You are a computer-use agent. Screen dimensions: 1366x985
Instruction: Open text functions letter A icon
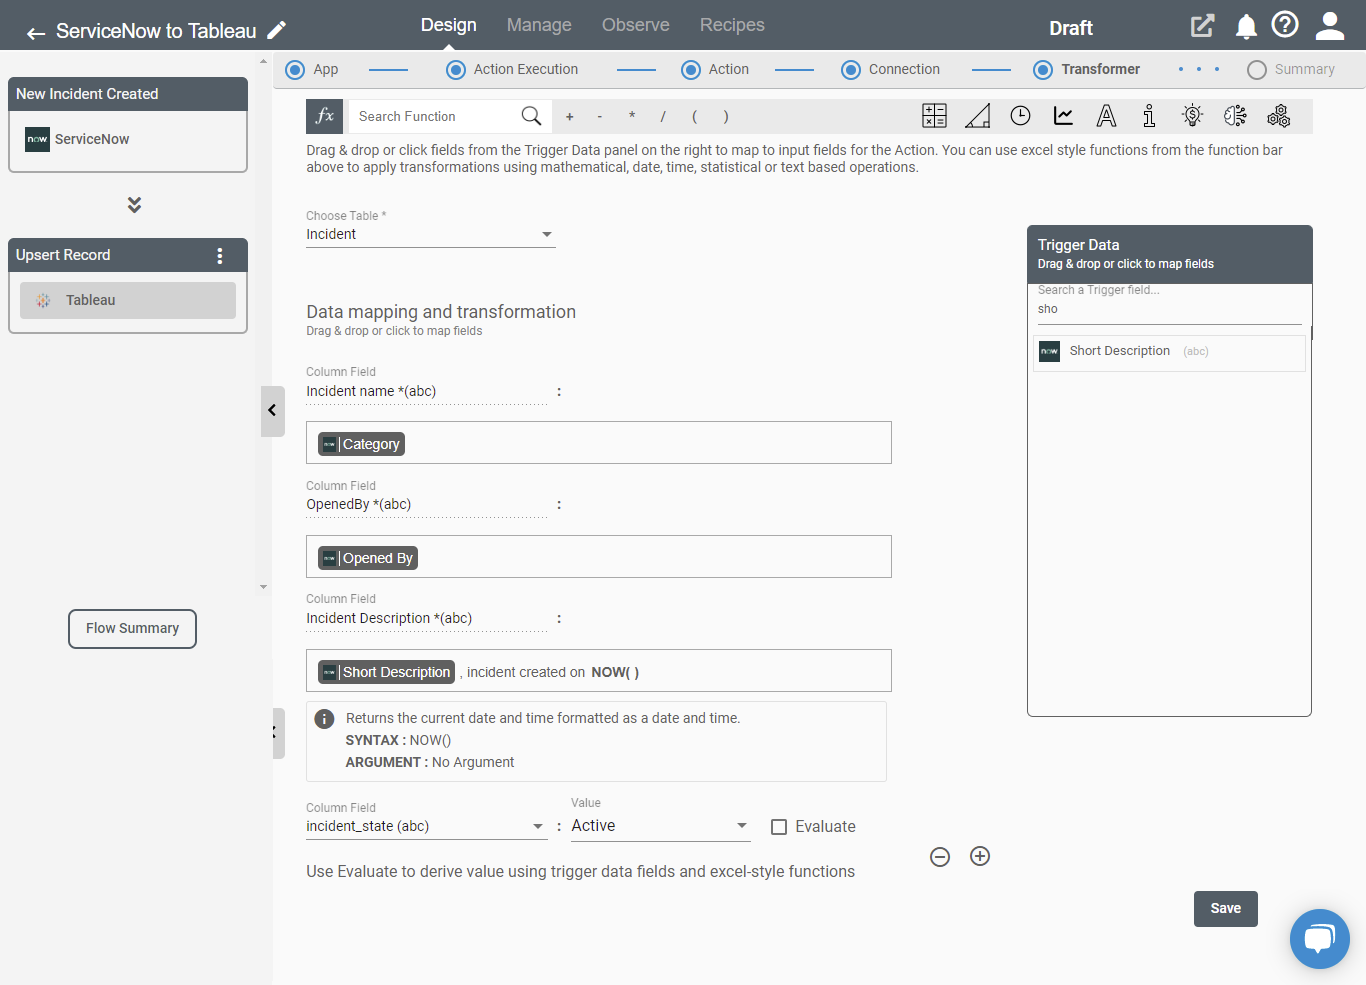[1106, 116]
